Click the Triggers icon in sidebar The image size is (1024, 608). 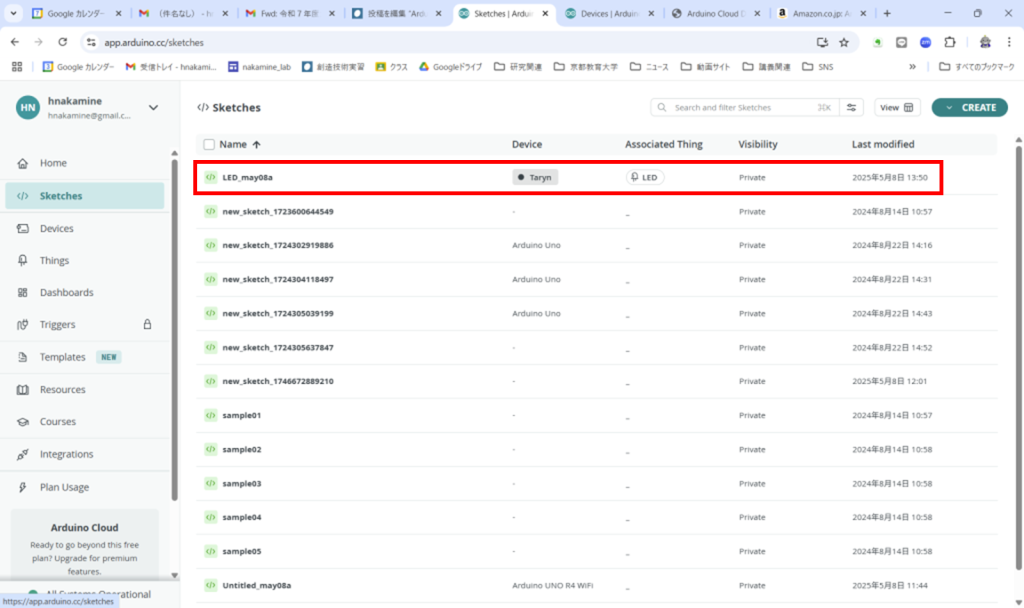pyautogui.click(x=22, y=325)
